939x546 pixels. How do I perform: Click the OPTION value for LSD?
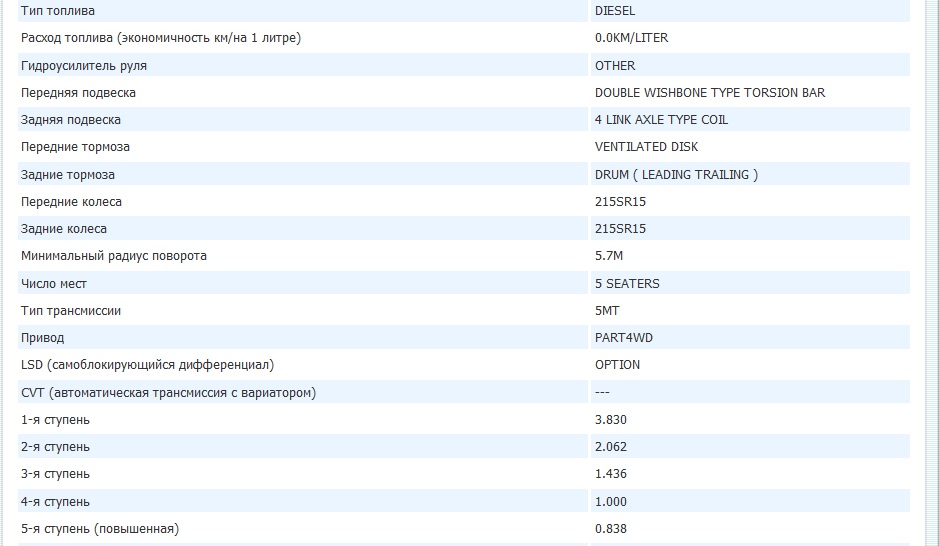tap(617, 365)
